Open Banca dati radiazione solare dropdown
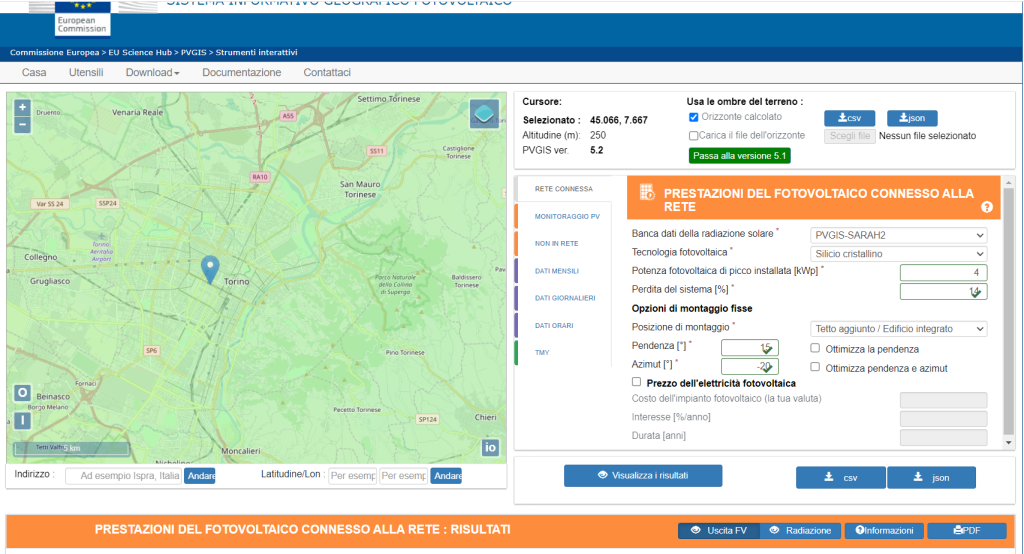The height and width of the screenshot is (554, 1024). click(x=899, y=235)
